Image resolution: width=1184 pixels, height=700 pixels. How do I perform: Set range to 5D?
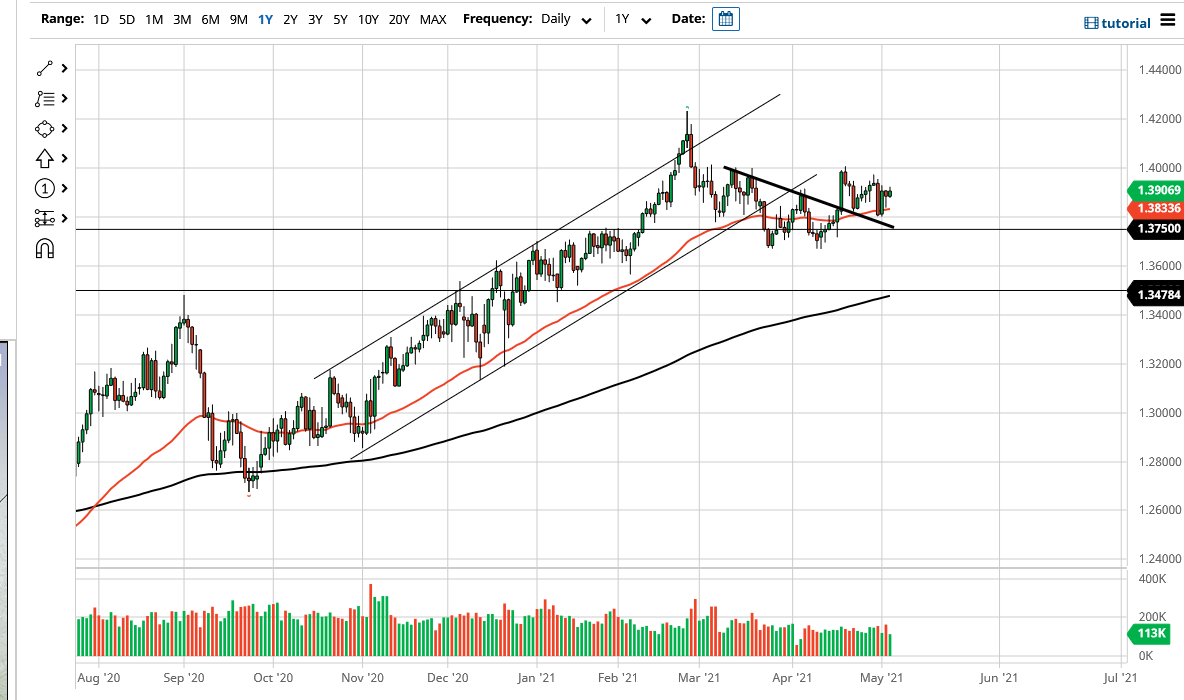[127, 20]
